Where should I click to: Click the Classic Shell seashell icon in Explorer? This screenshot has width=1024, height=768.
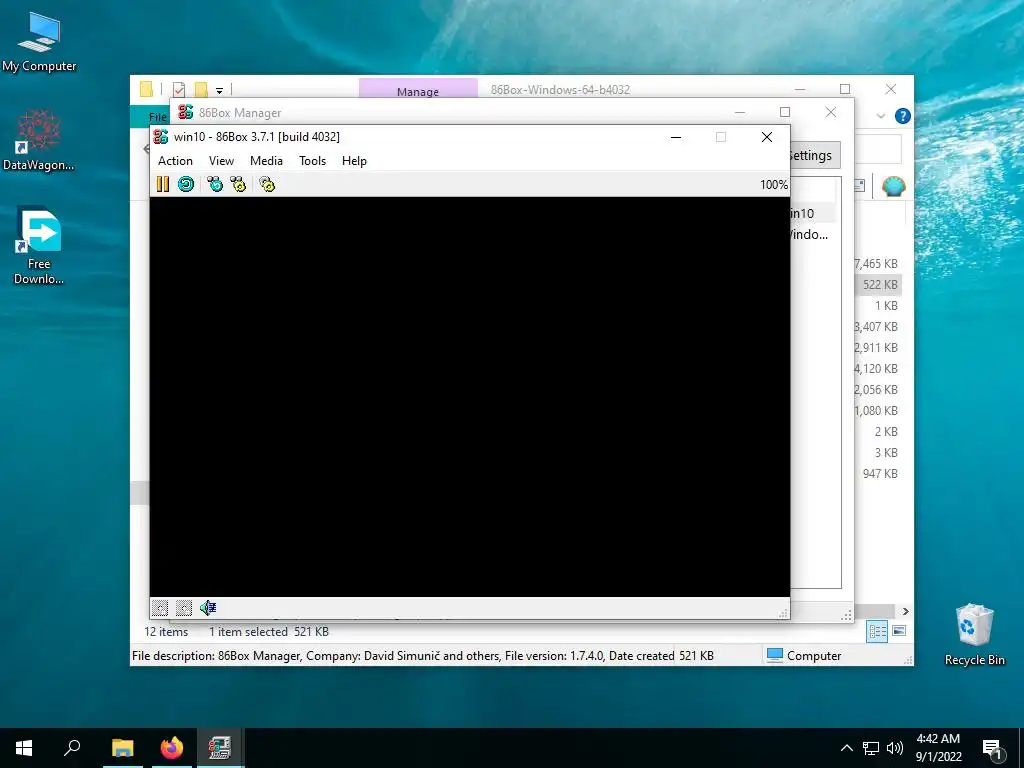pos(893,187)
